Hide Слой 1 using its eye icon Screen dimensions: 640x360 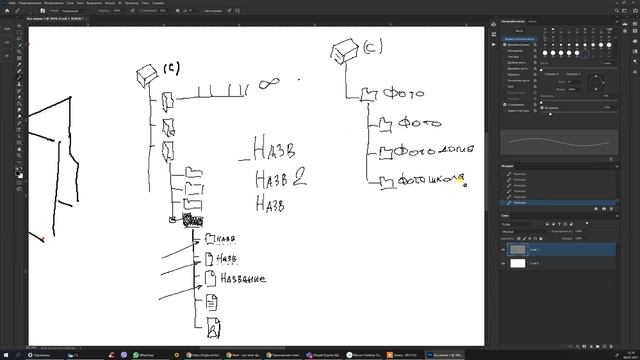pyautogui.click(x=503, y=249)
